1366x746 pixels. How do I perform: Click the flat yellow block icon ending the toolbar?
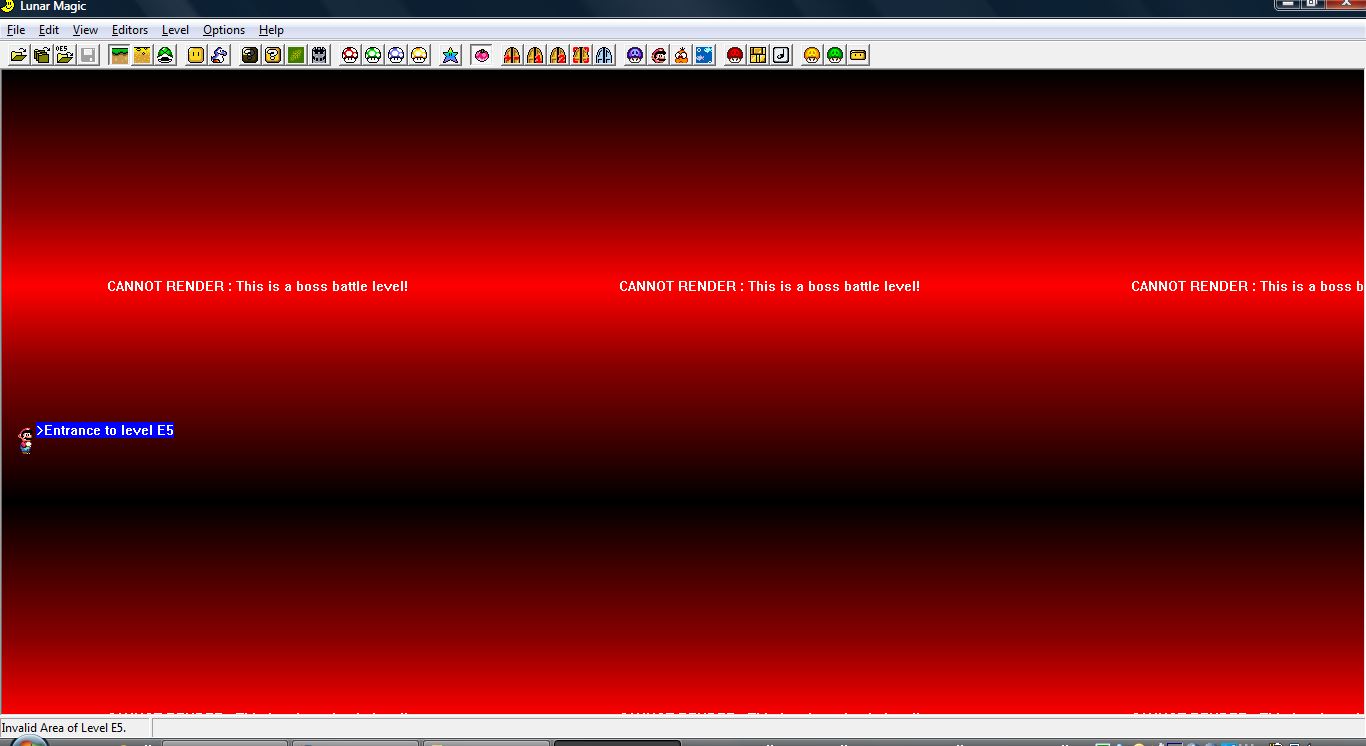point(858,55)
